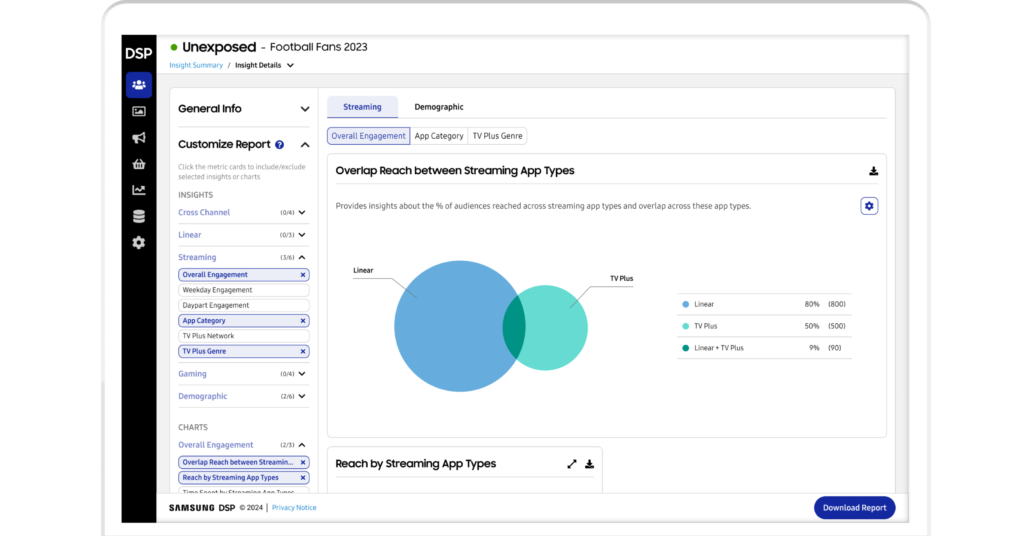Expand the Reach by Streaming App Types chart
The height and width of the screenshot is (536, 1024).
(572, 464)
